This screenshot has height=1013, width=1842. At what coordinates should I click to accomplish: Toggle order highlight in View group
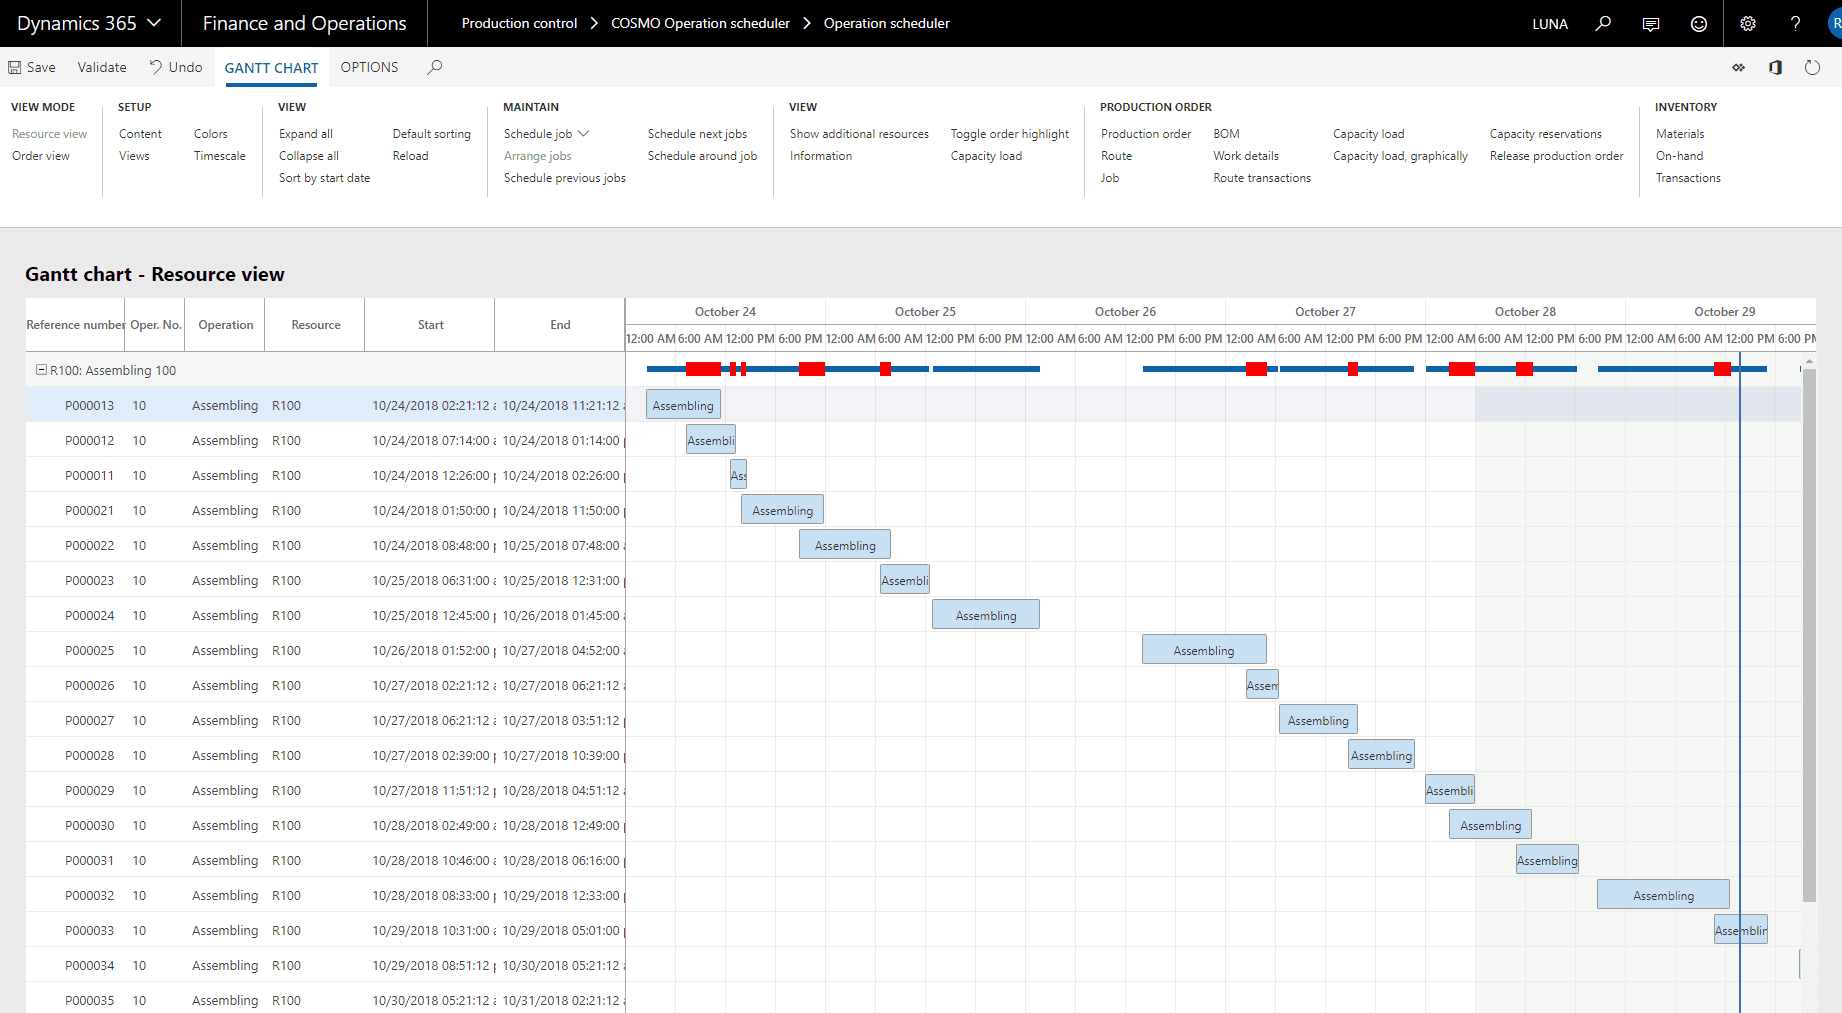(1009, 134)
